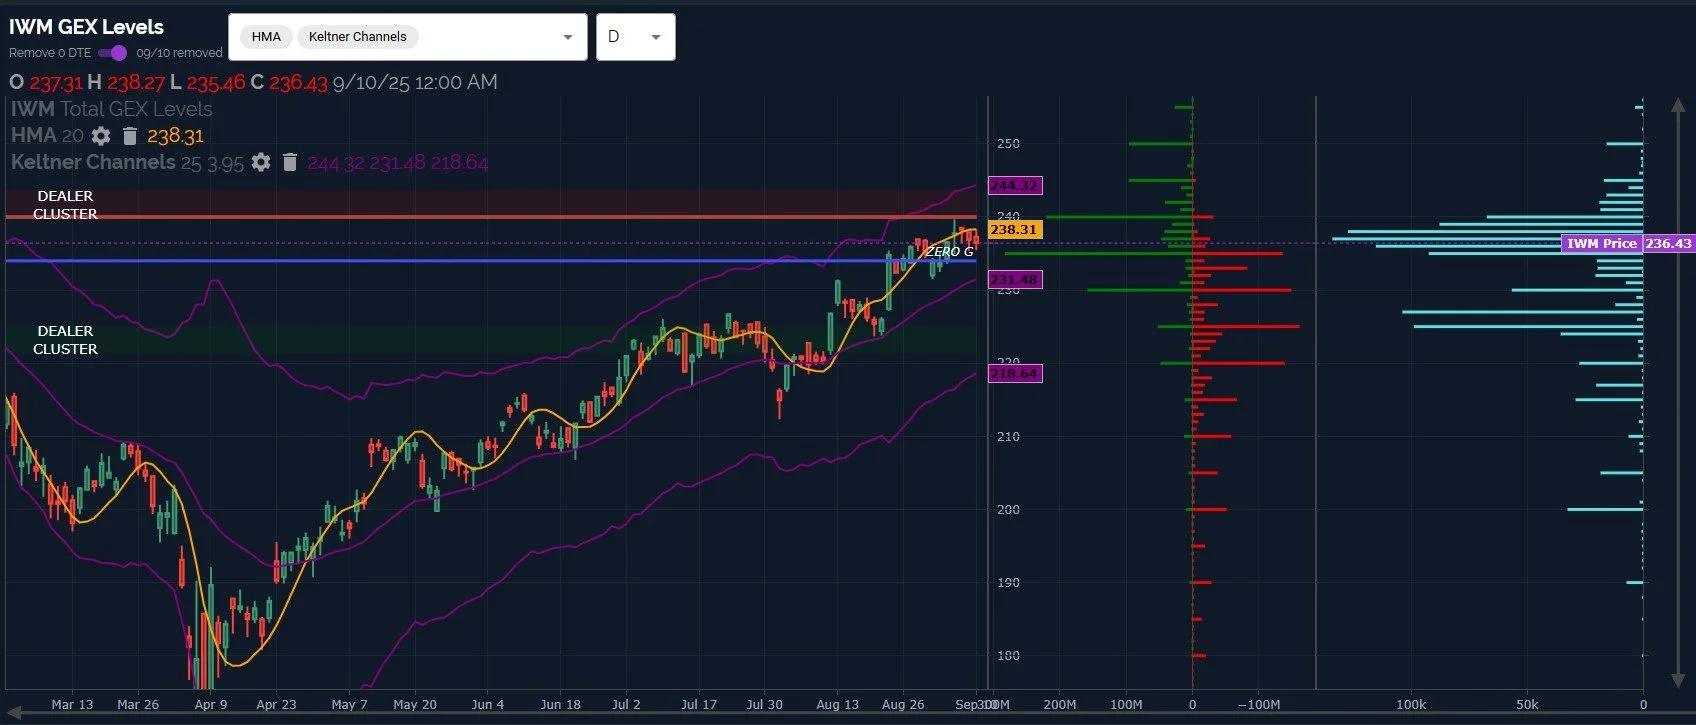Delete the Keltner Channels indicator
The image size is (1696, 725).
click(x=290, y=162)
